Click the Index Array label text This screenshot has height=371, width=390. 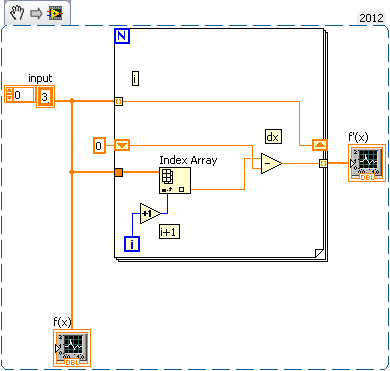pyautogui.click(x=188, y=160)
